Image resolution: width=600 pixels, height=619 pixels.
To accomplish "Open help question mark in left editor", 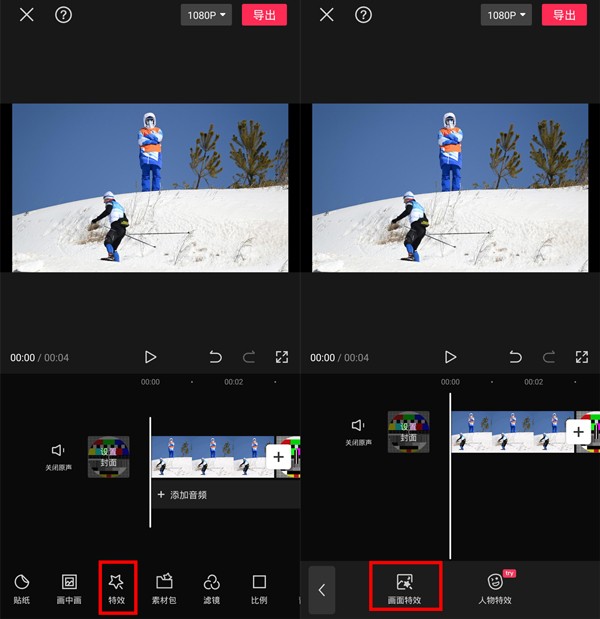I will click(x=63, y=15).
